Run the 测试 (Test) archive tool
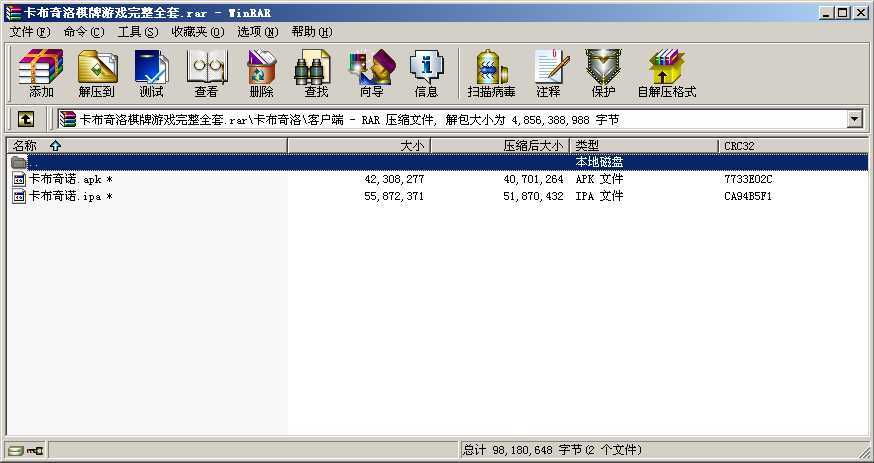The width and height of the screenshot is (874, 463). pyautogui.click(x=151, y=73)
